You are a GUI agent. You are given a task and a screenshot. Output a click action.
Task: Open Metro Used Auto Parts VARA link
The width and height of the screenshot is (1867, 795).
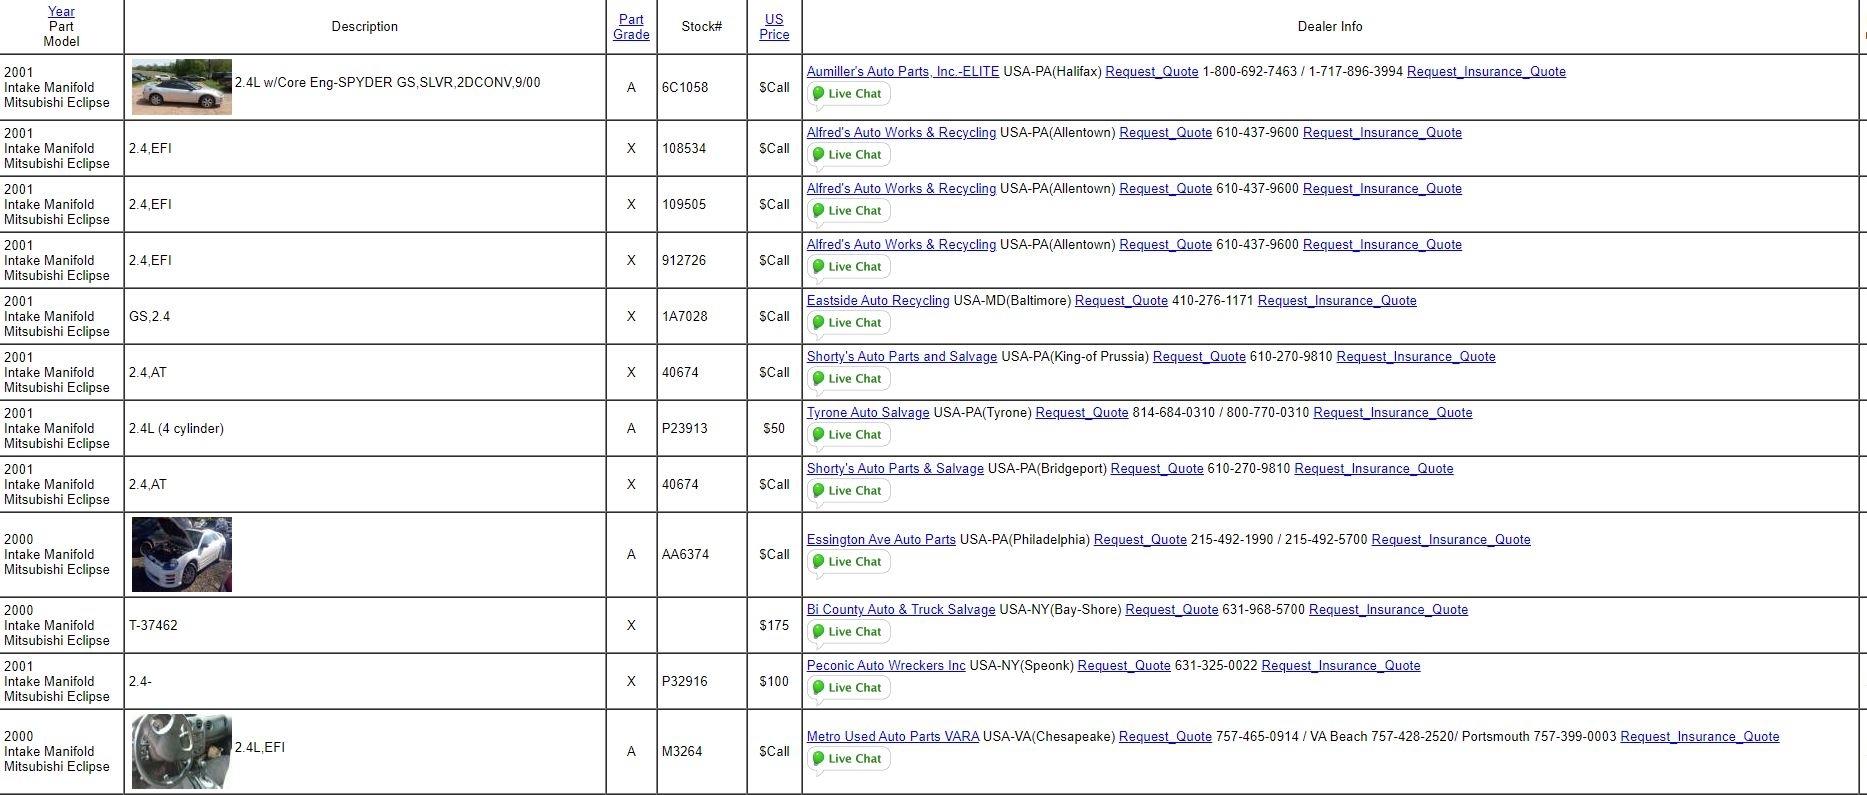(x=893, y=737)
